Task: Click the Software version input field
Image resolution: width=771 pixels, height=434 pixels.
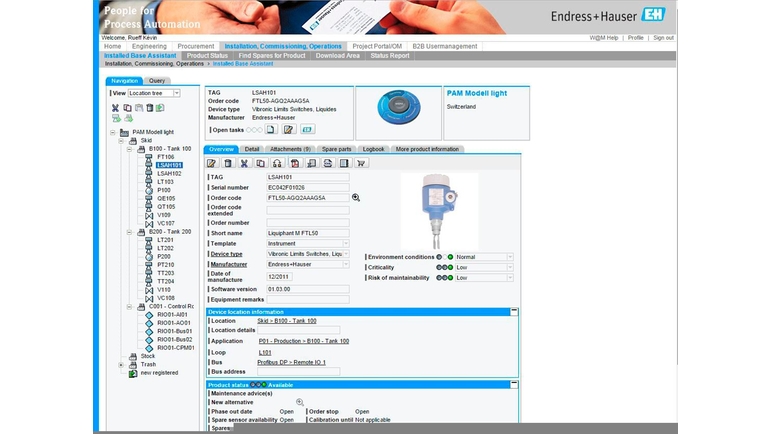Action: coord(308,289)
